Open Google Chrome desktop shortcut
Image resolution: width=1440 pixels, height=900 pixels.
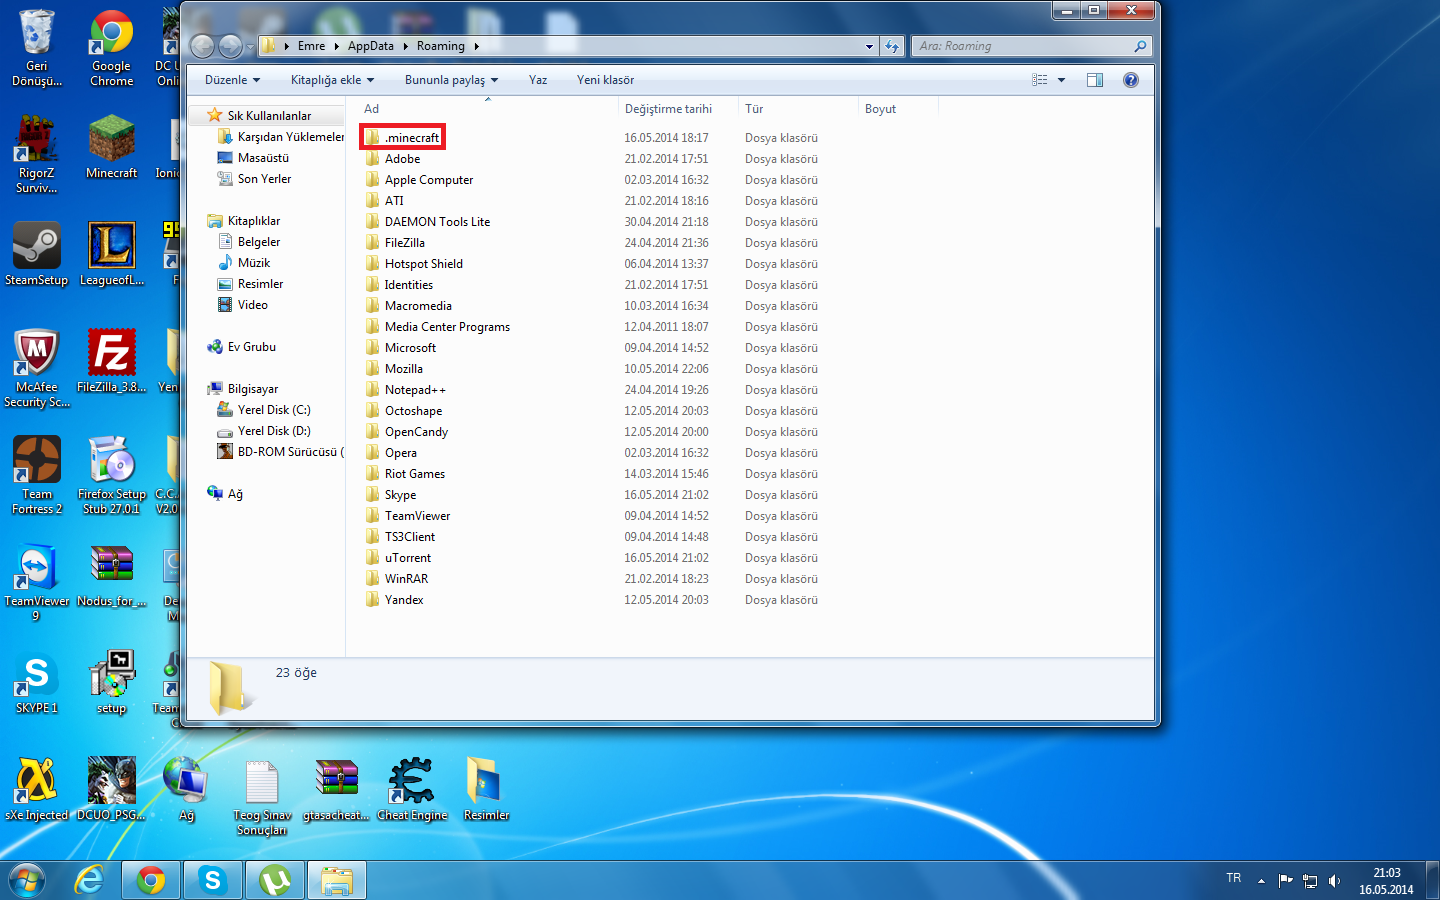coord(111,48)
